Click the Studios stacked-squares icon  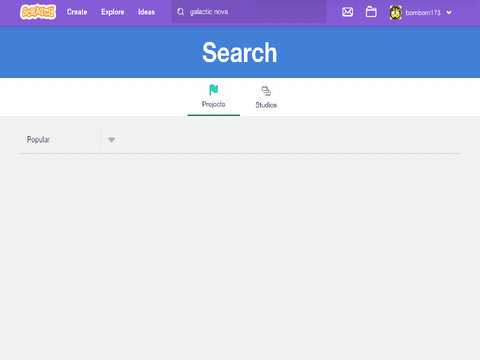coord(266,91)
